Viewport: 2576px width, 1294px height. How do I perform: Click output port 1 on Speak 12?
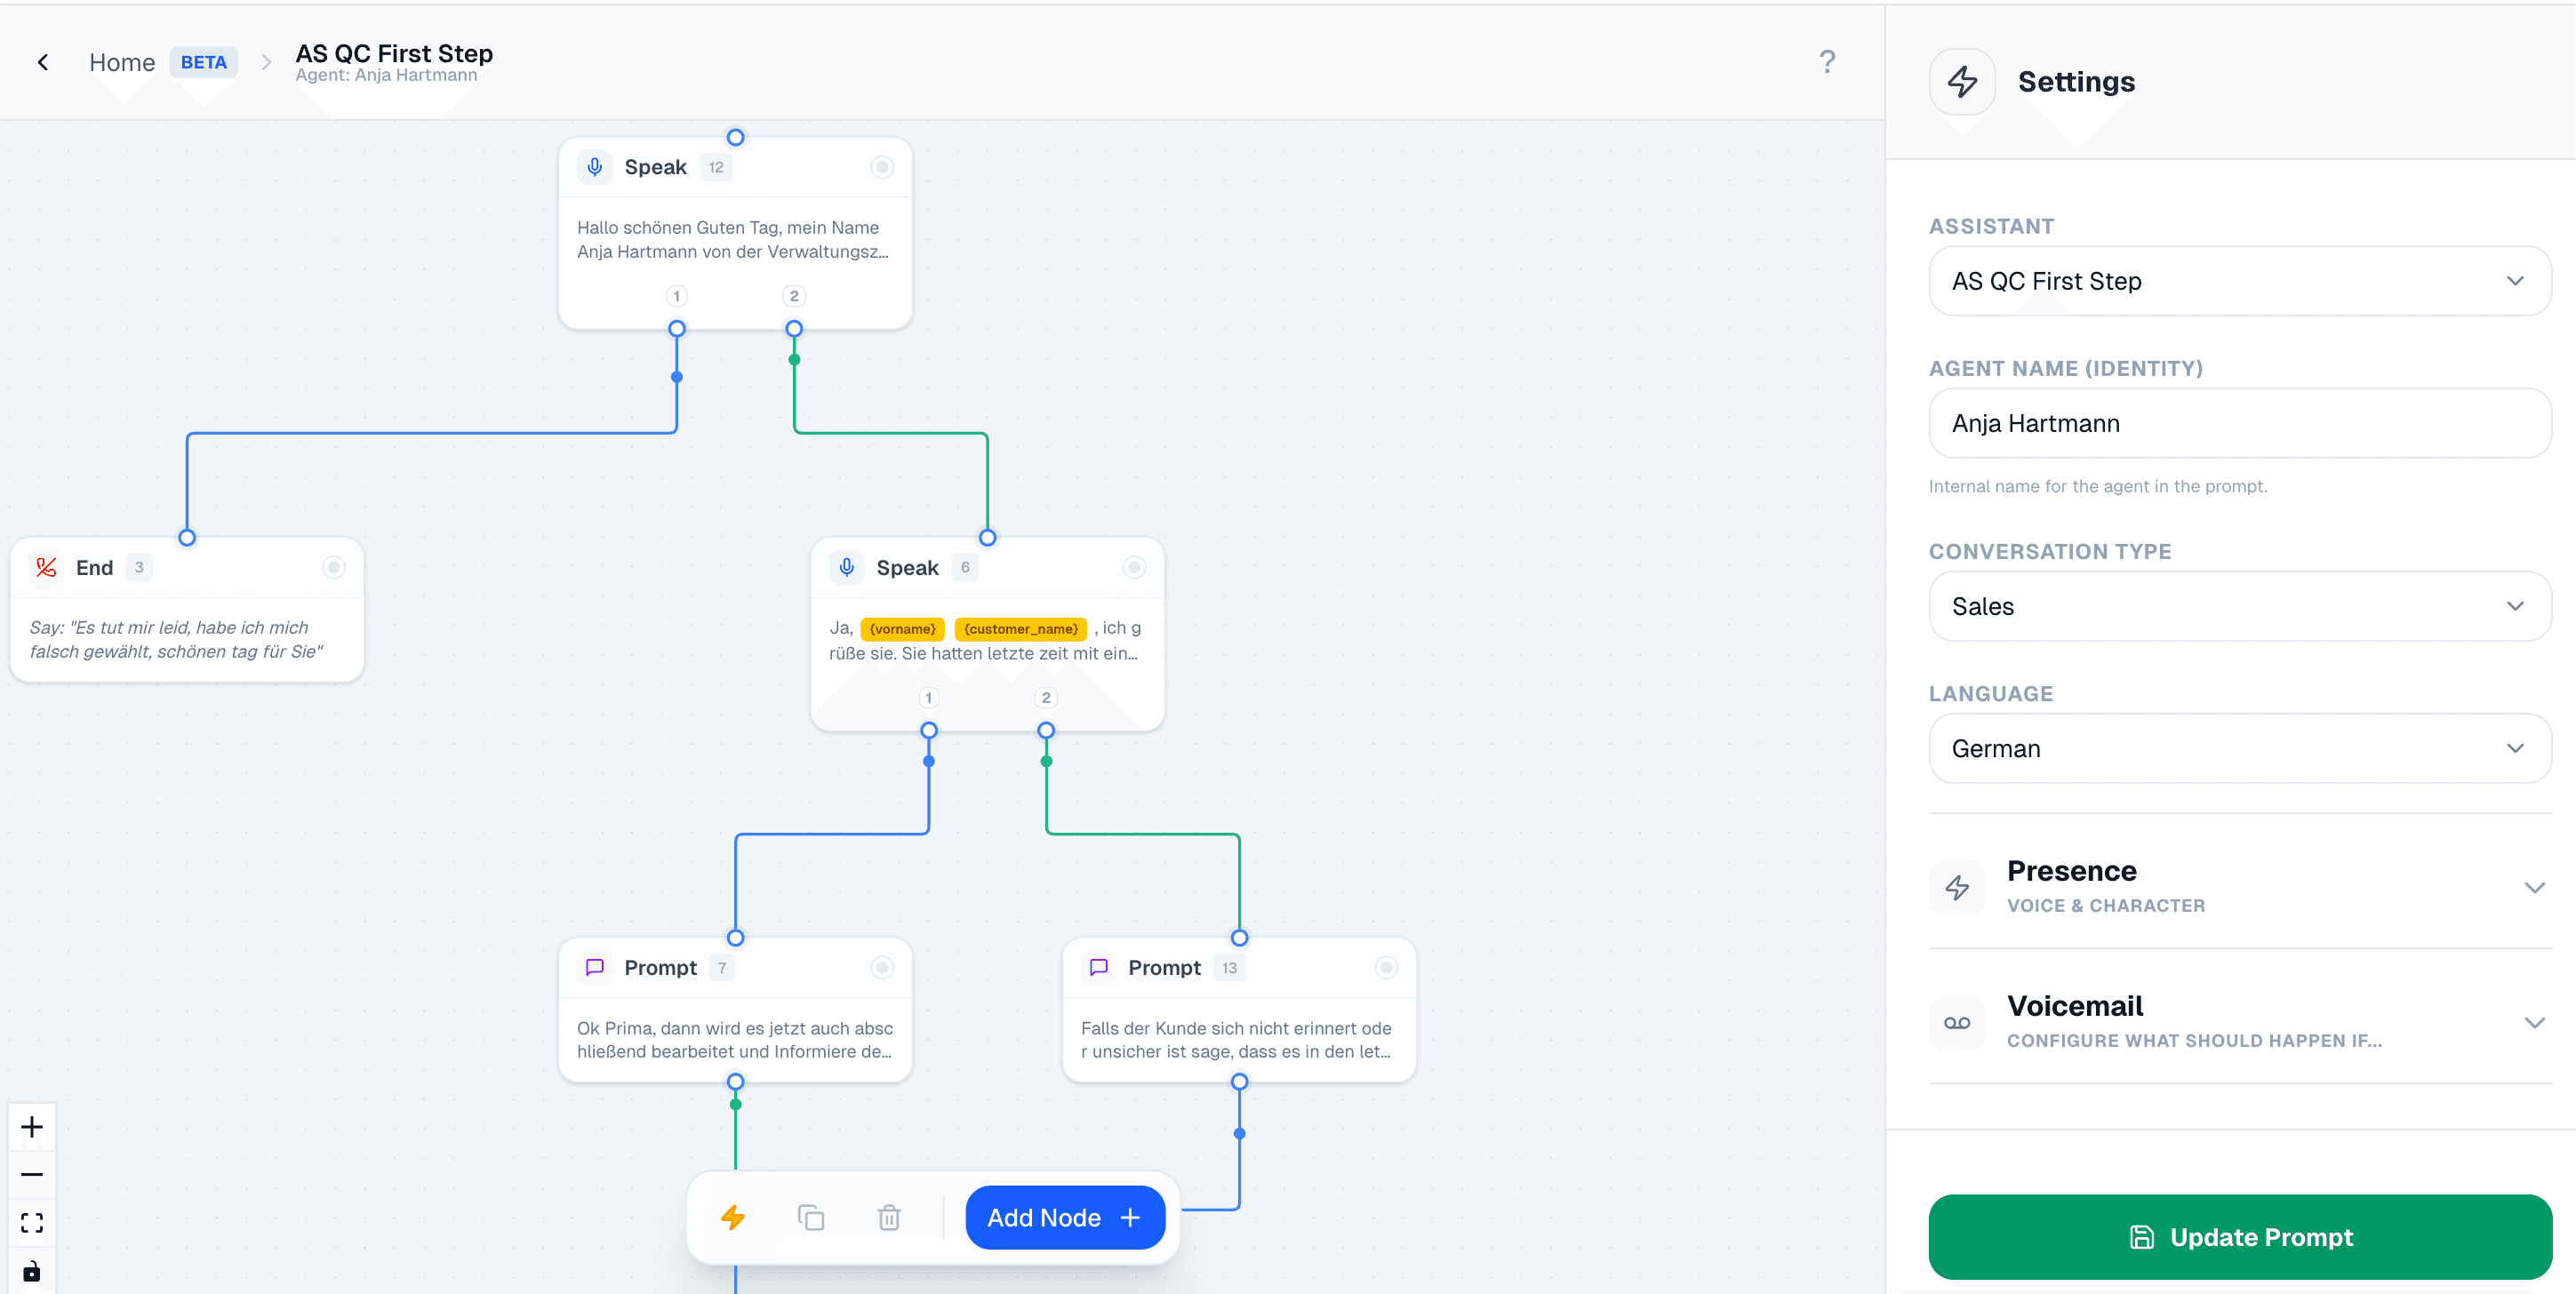(677, 329)
